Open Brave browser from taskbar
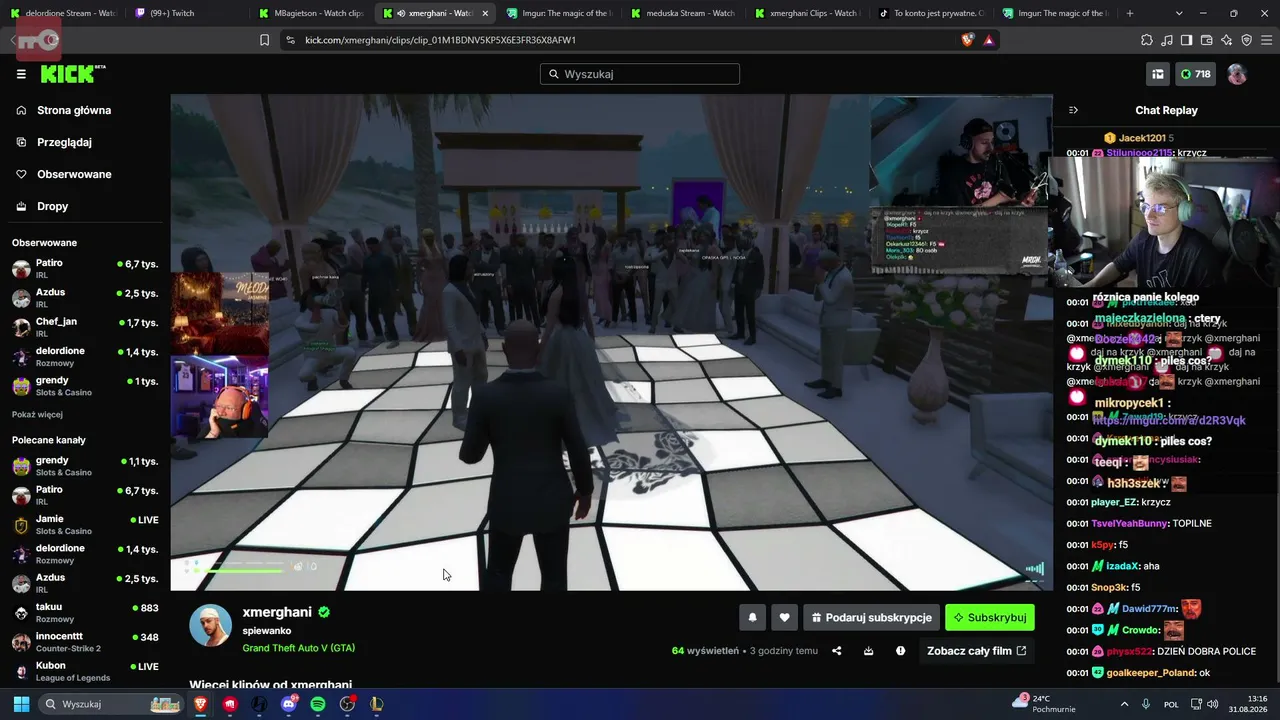Image resolution: width=1280 pixels, height=720 pixels. coord(201,704)
